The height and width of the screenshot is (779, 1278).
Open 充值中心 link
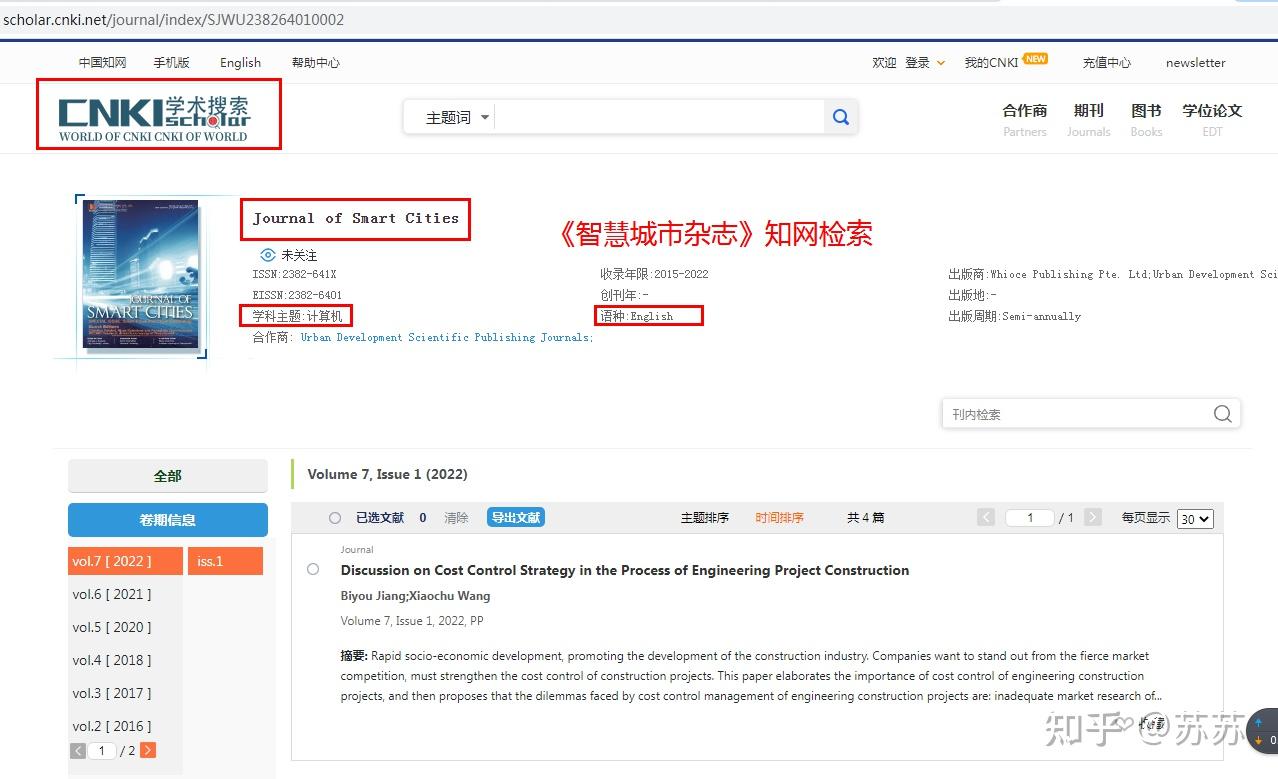click(x=1106, y=62)
